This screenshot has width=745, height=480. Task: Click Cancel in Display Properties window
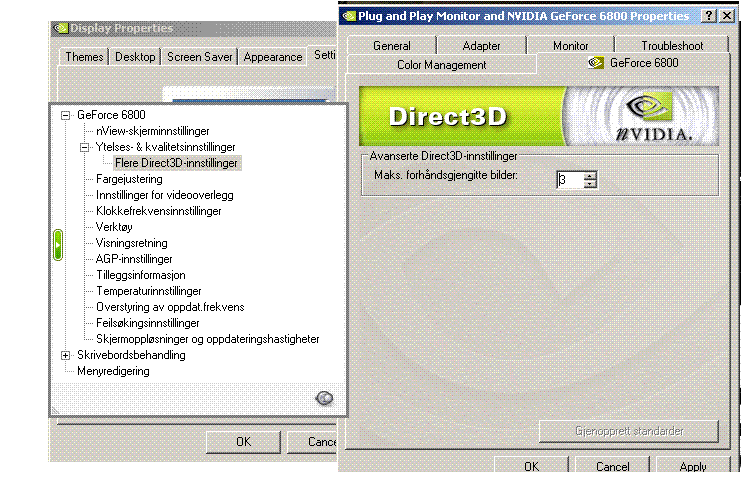click(x=313, y=442)
